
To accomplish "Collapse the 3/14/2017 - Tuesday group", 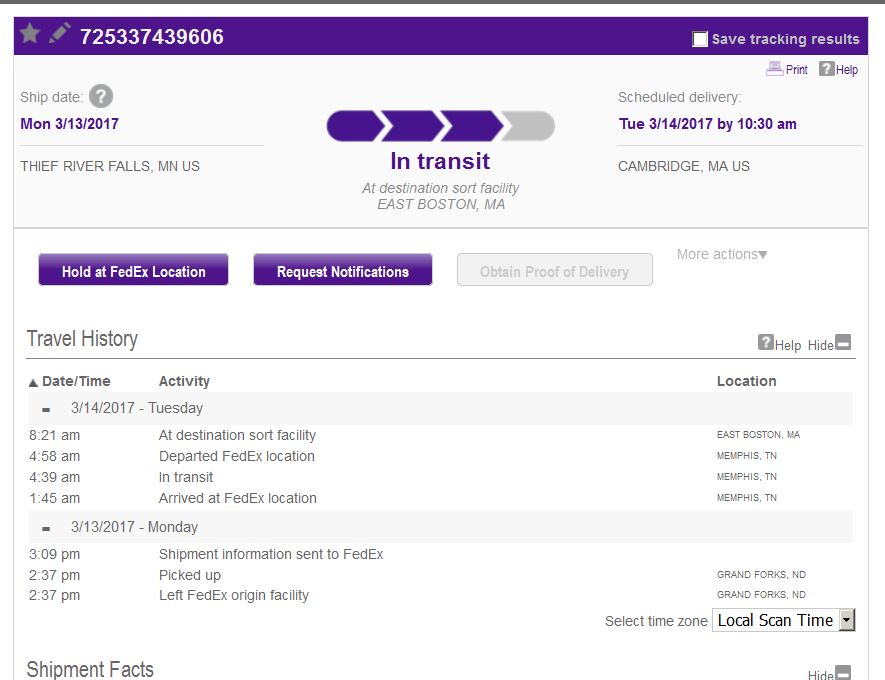I will (x=46, y=409).
